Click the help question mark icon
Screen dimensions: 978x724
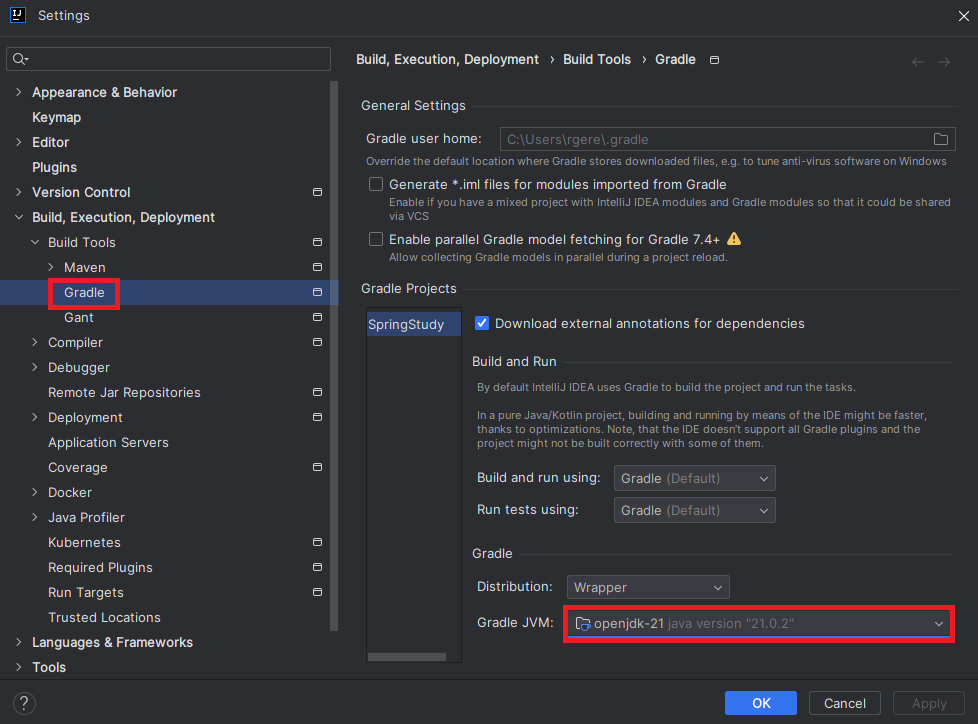pyautogui.click(x=24, y=703)
